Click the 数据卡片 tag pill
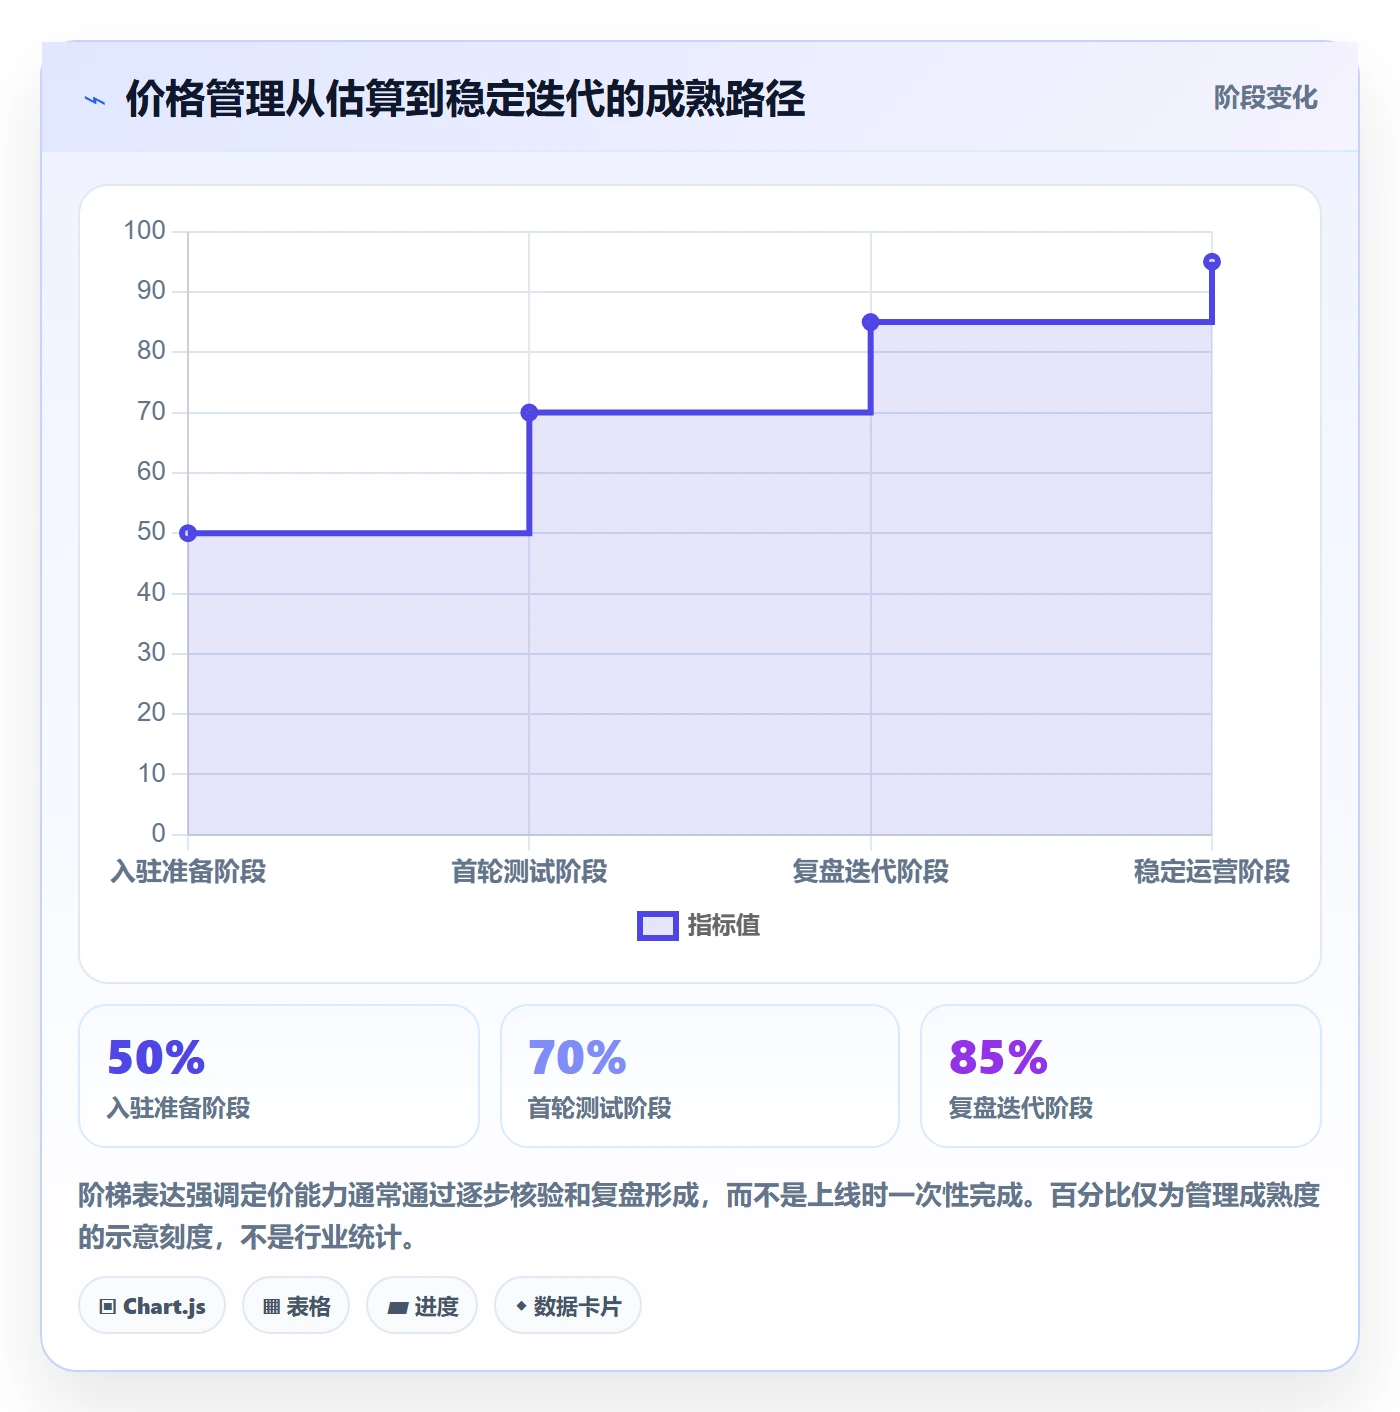 pyautogui.click(x=568, y=1306)
